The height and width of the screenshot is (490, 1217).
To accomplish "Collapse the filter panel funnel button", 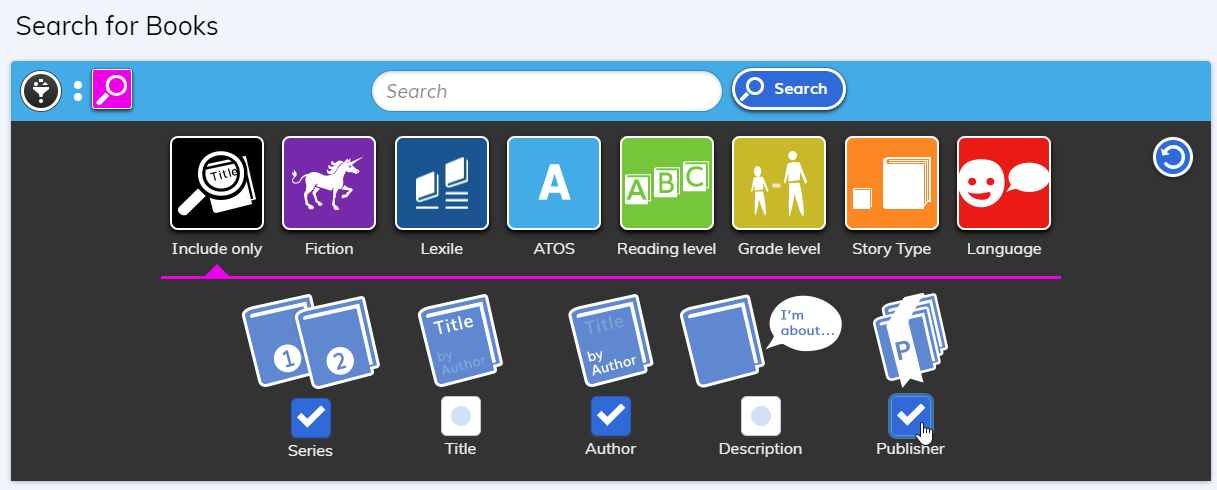I will pyautogui.click(x=41, y=91).
